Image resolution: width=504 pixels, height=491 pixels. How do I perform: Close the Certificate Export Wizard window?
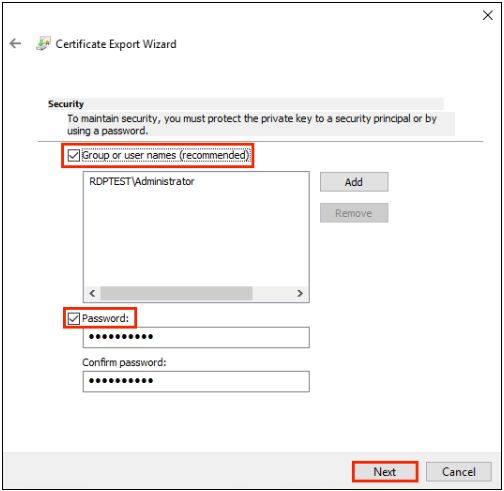[487, 15]
